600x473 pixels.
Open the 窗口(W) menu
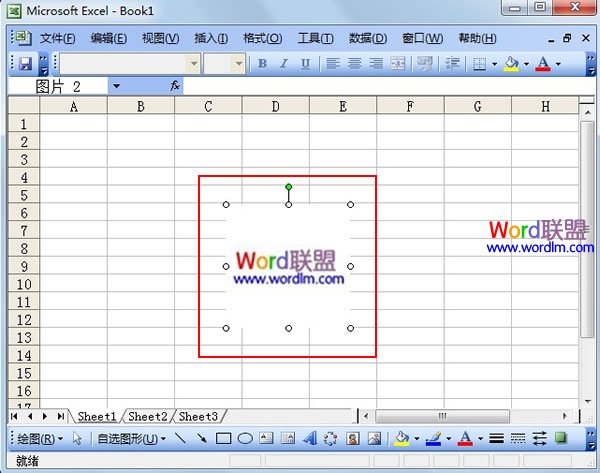coord(422,38)
